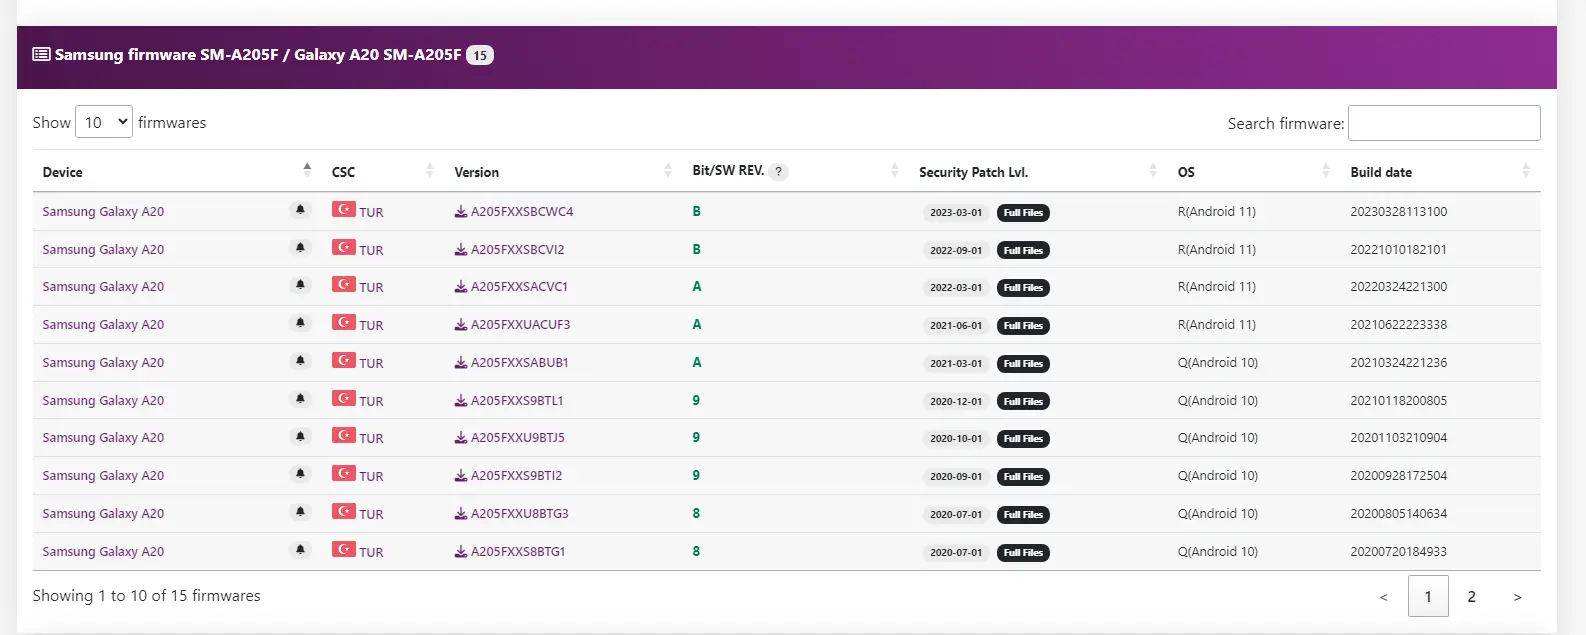Click Turkey flag in the A205FXXS9BTI2 row
Viewport: 1586px width, 635px height.
(344, 473)
